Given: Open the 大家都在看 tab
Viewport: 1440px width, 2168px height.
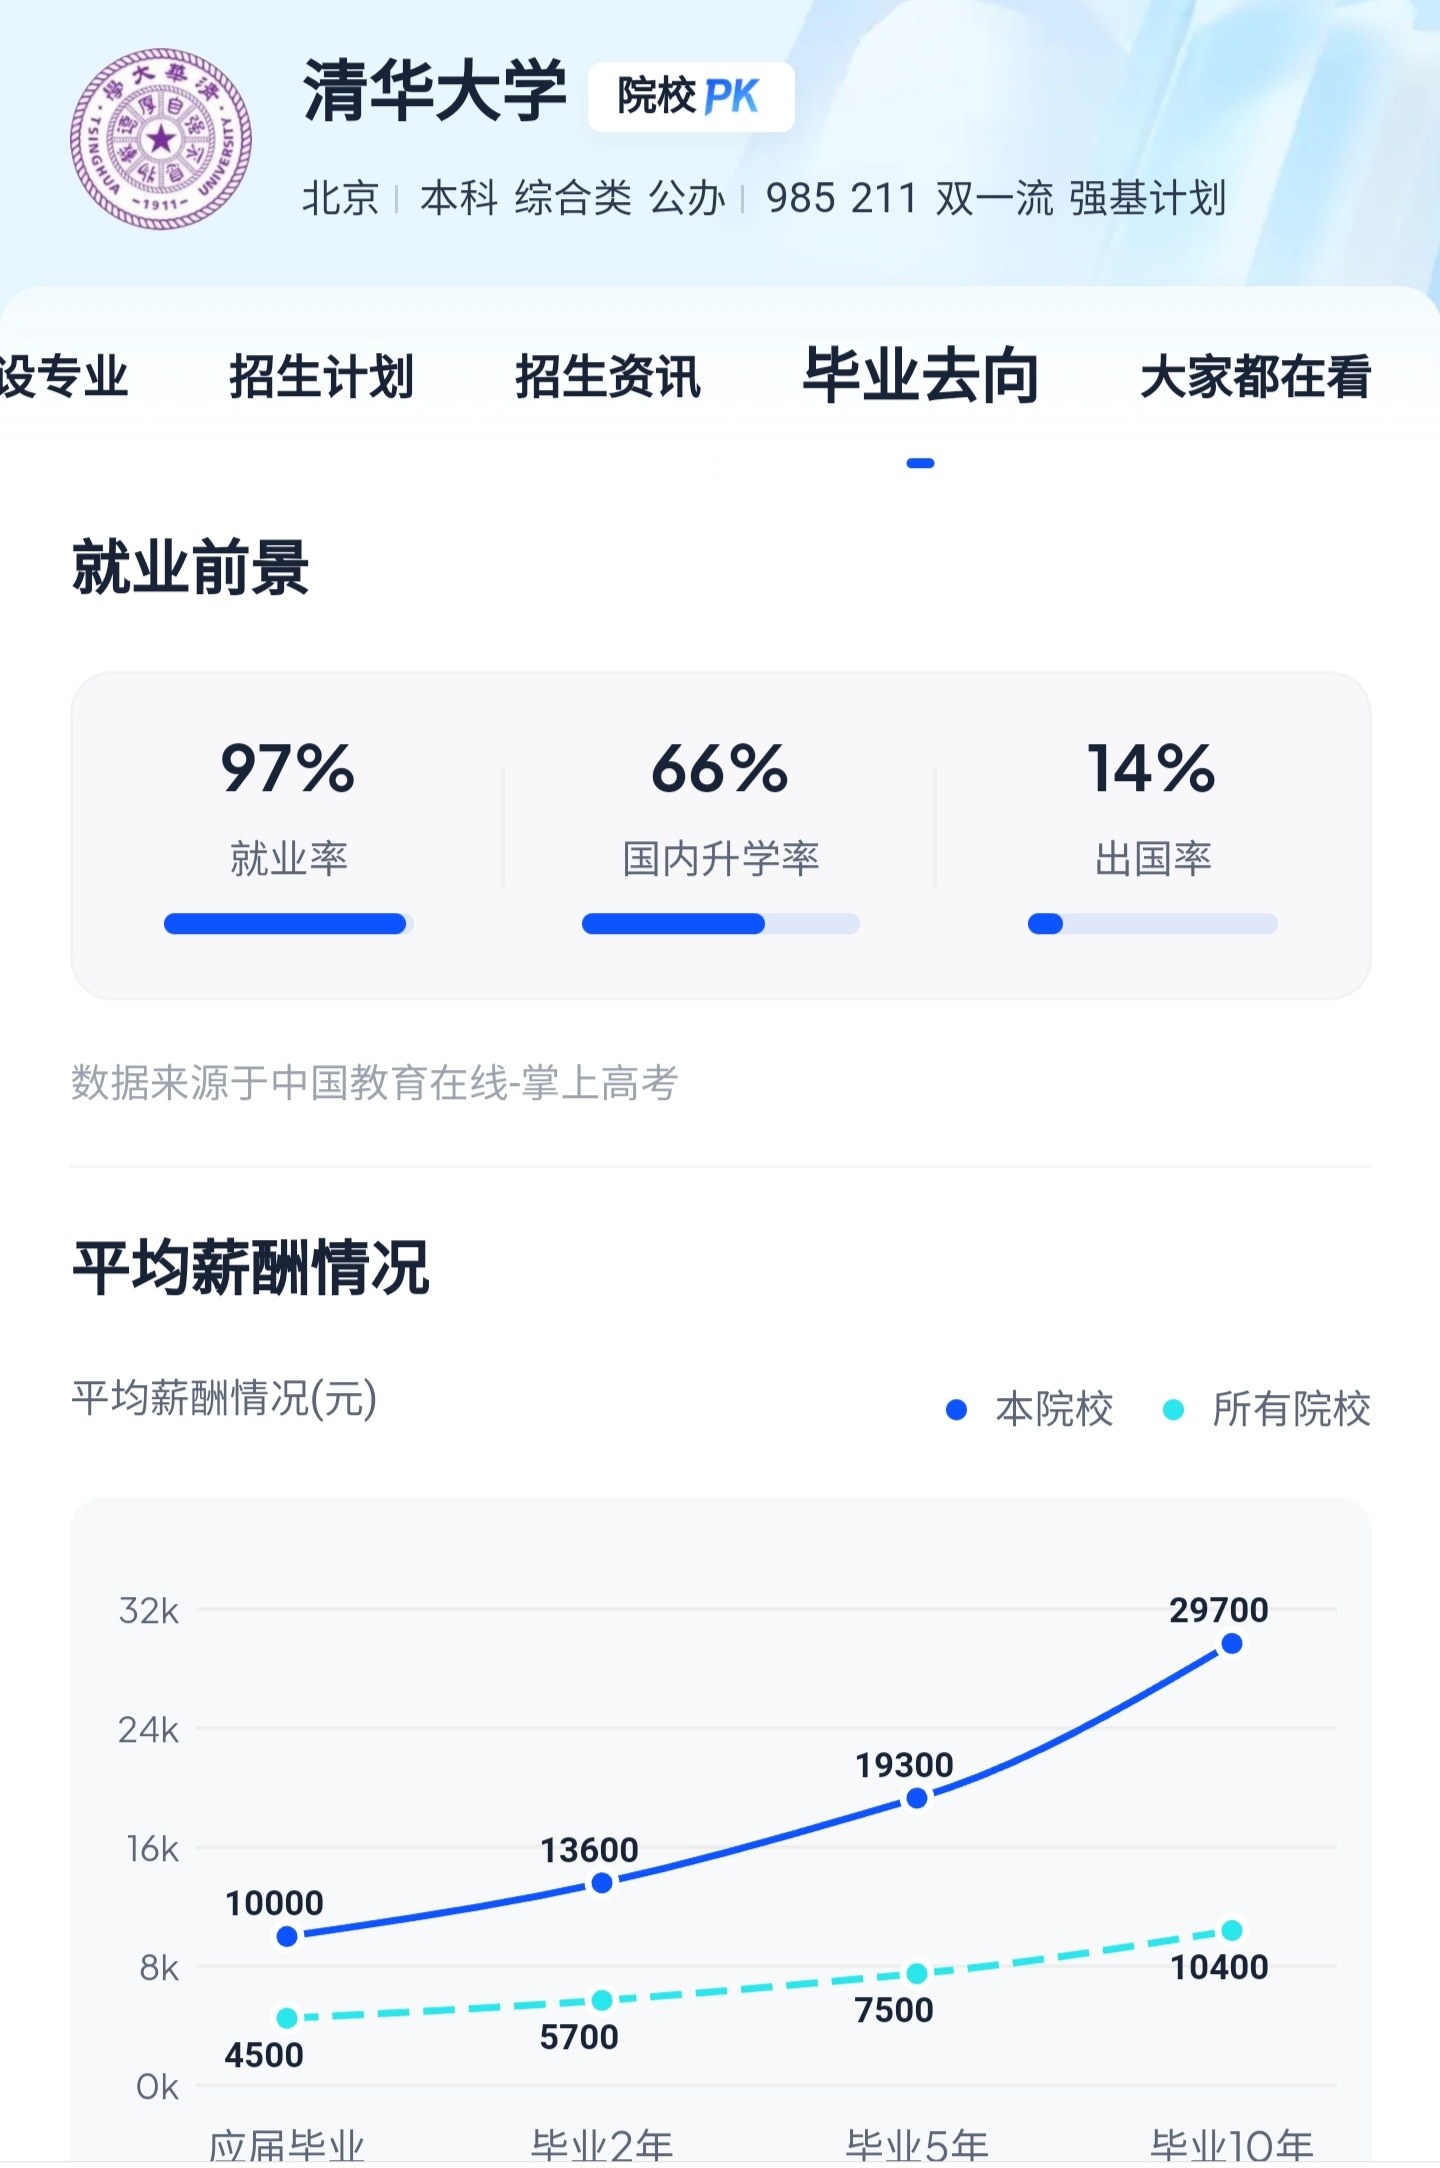Looking at the screenshot, I should (x=1256, y=377).
